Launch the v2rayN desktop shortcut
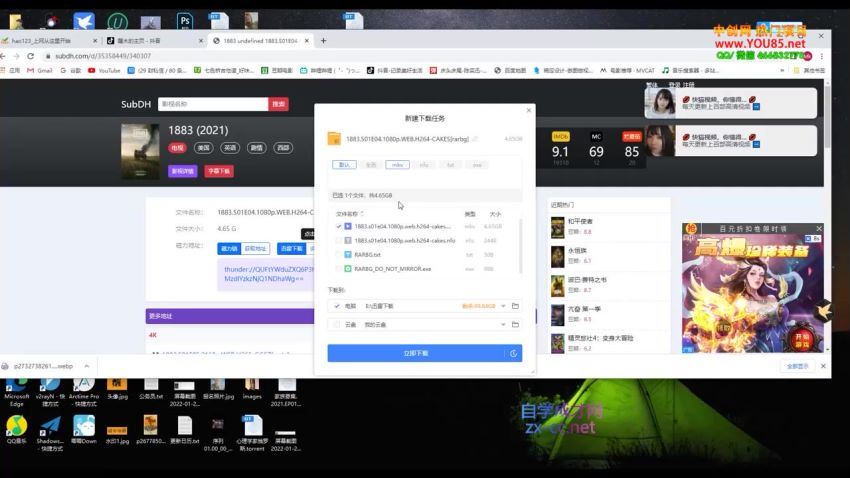This screenshot has height=478, width=850. [x=50, y=393]
